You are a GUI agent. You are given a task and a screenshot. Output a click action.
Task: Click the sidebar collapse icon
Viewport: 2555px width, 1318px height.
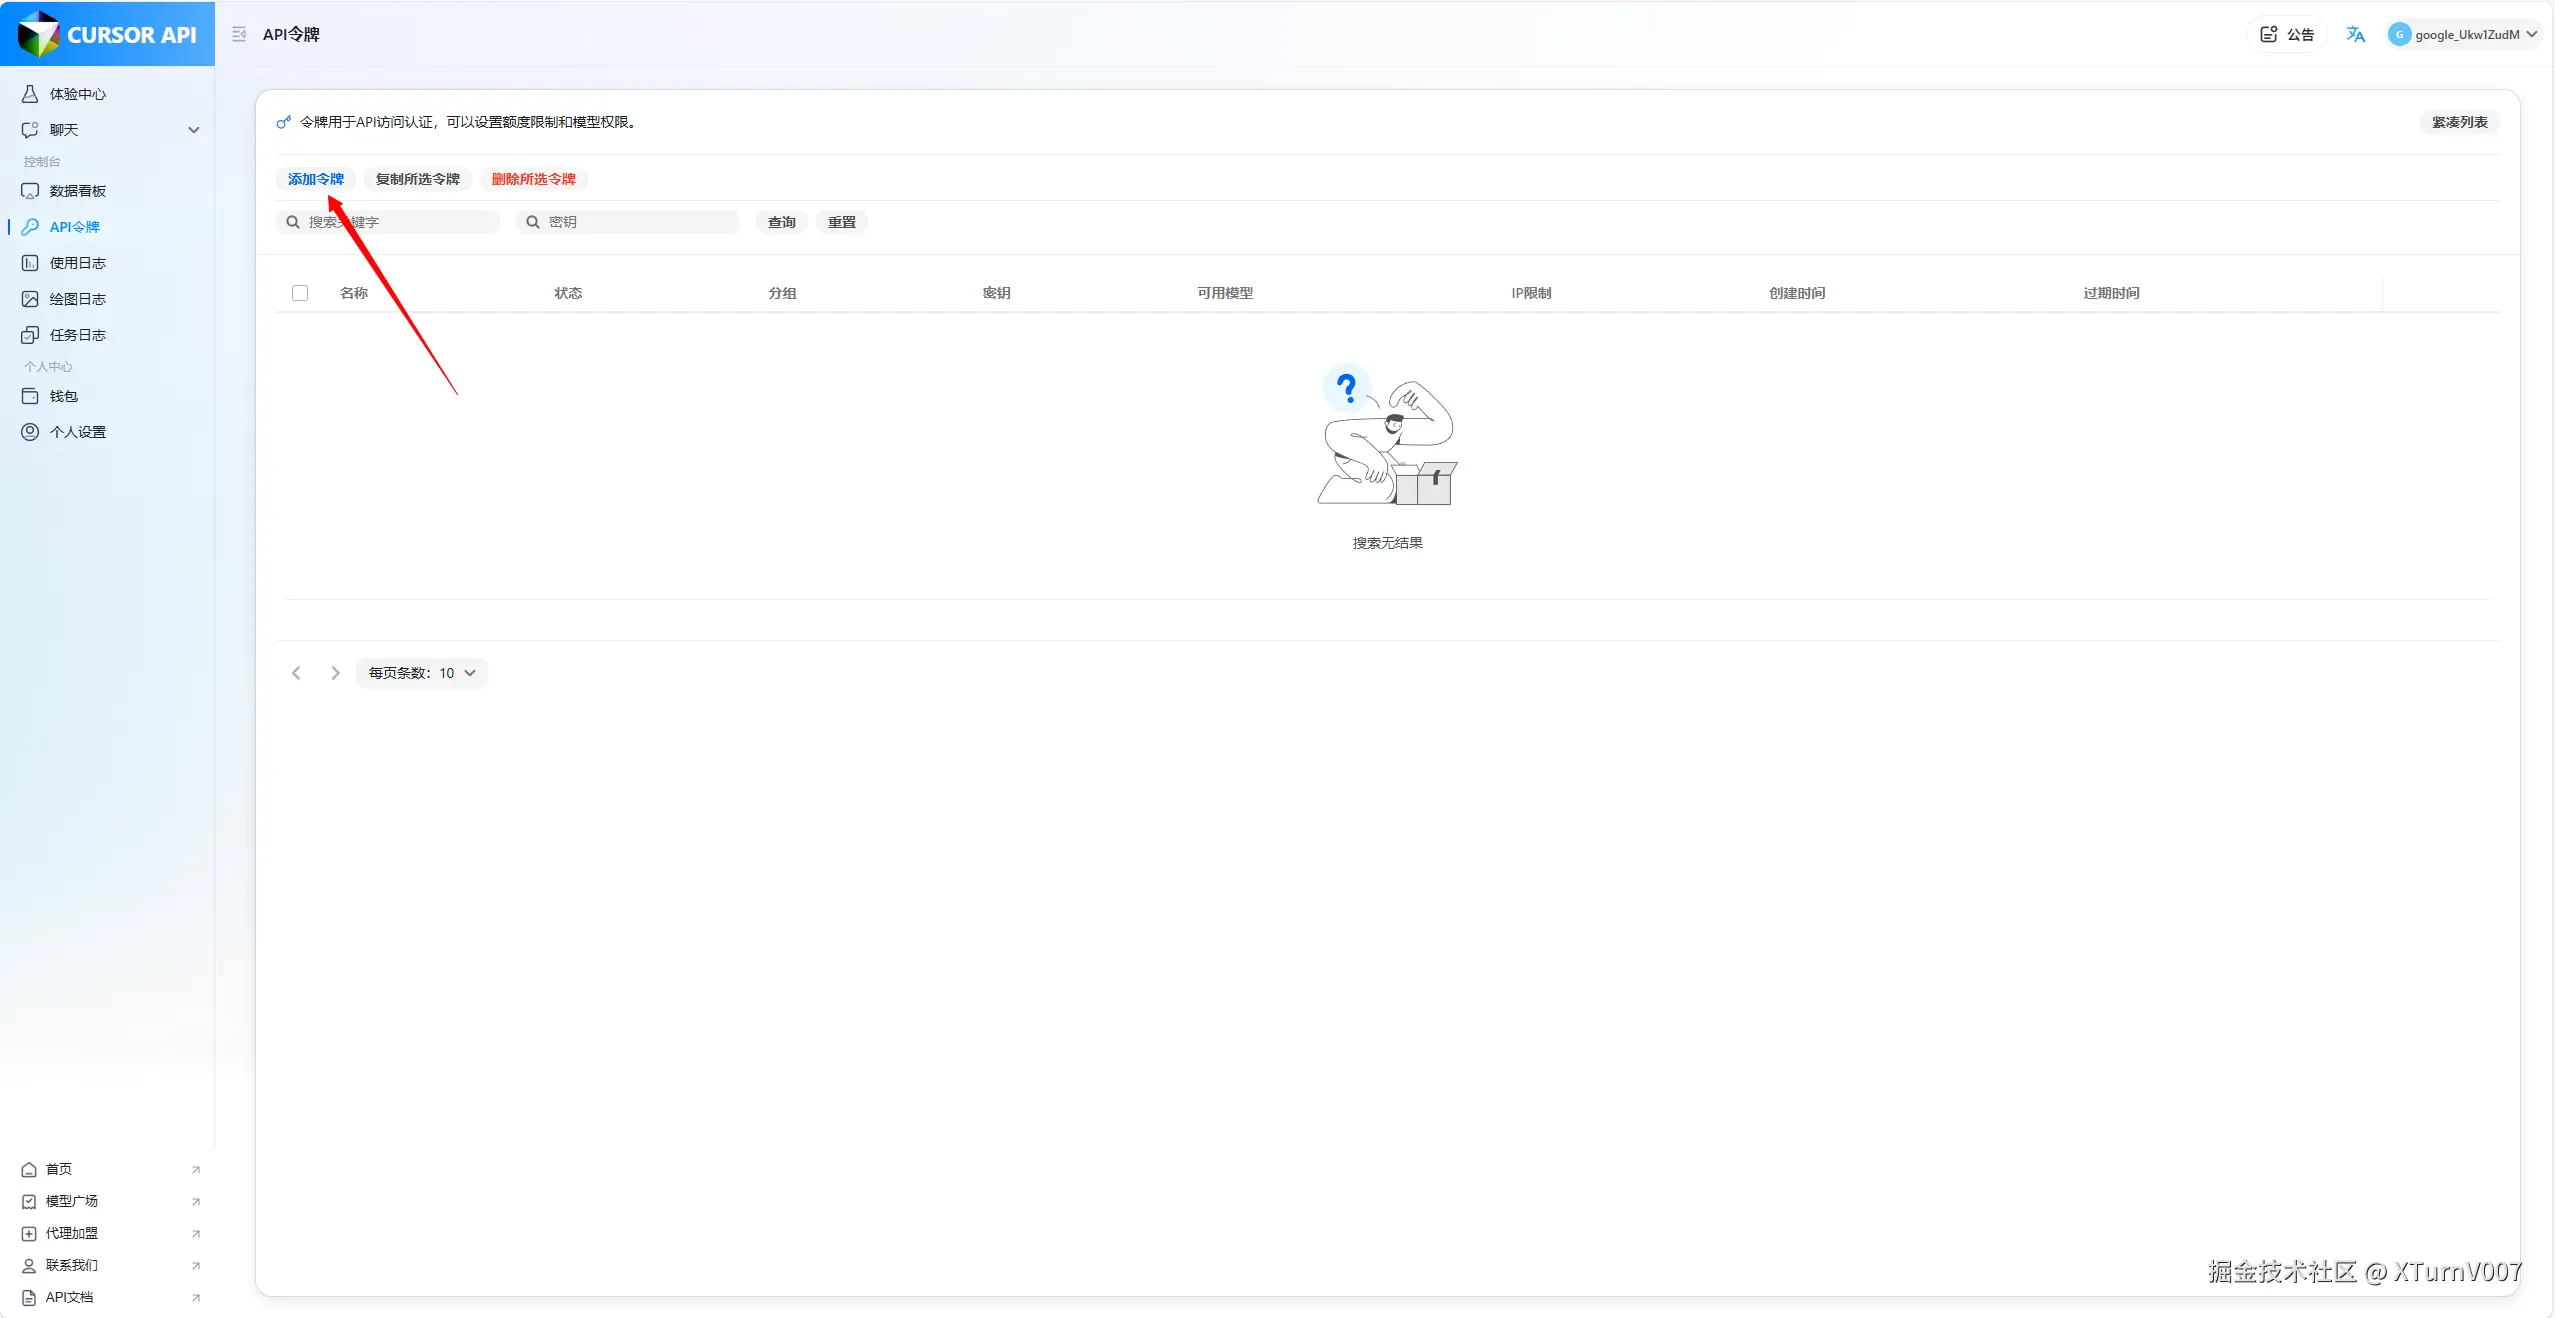(239, 34)
